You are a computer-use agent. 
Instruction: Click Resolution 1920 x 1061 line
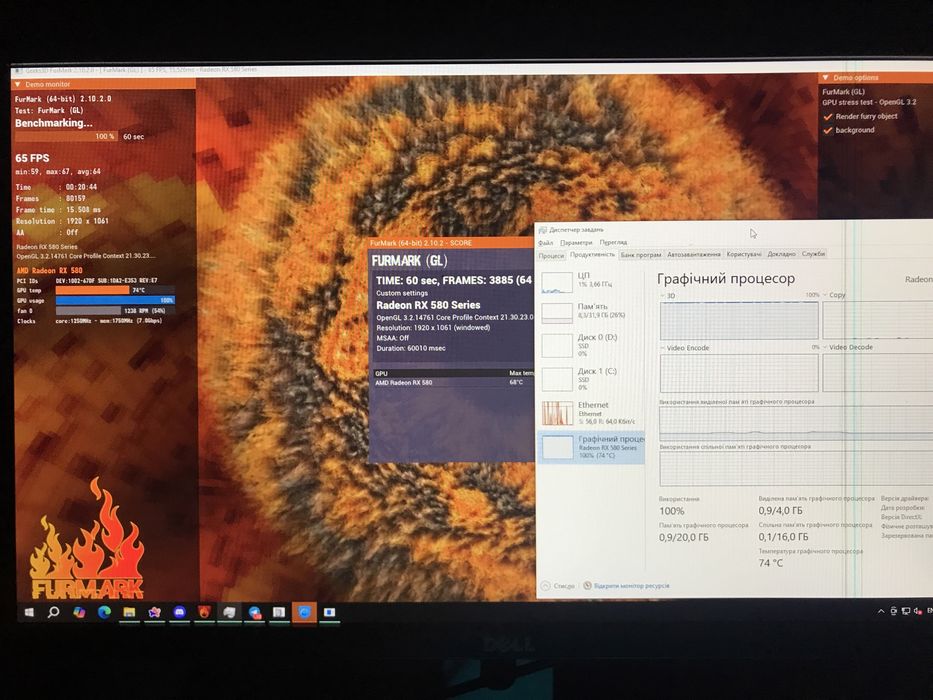tap(62, 221)
